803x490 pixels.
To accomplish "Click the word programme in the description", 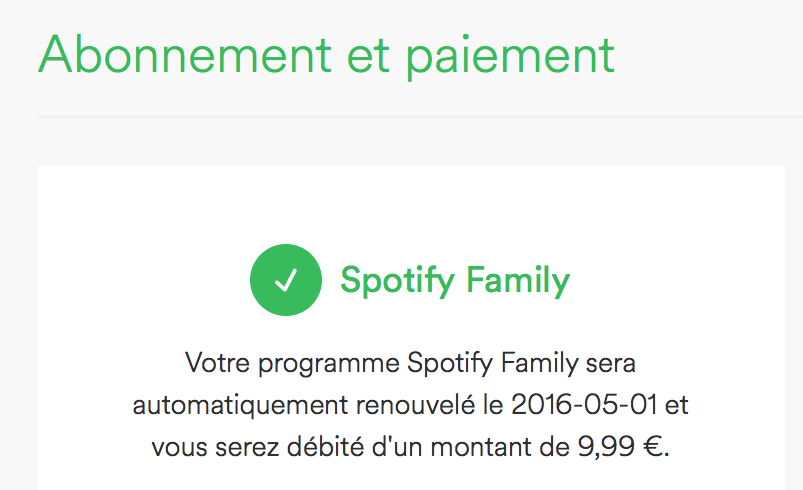I will coord(322,361).
